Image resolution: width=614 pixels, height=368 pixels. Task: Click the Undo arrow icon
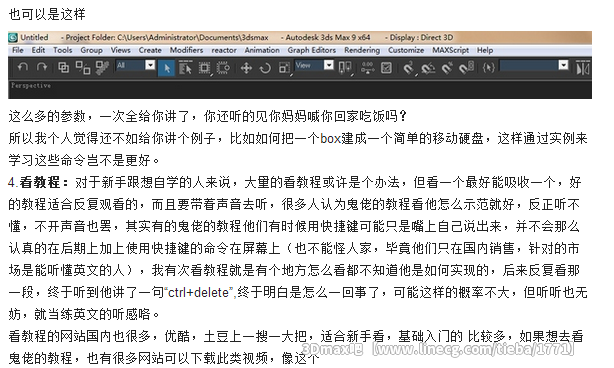point(23,68)
